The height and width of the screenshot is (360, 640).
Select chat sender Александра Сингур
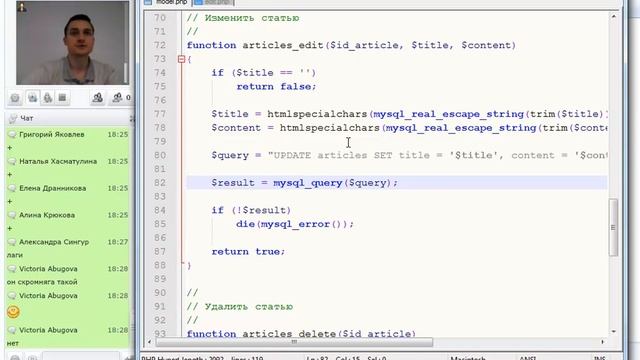coord(54,242)
